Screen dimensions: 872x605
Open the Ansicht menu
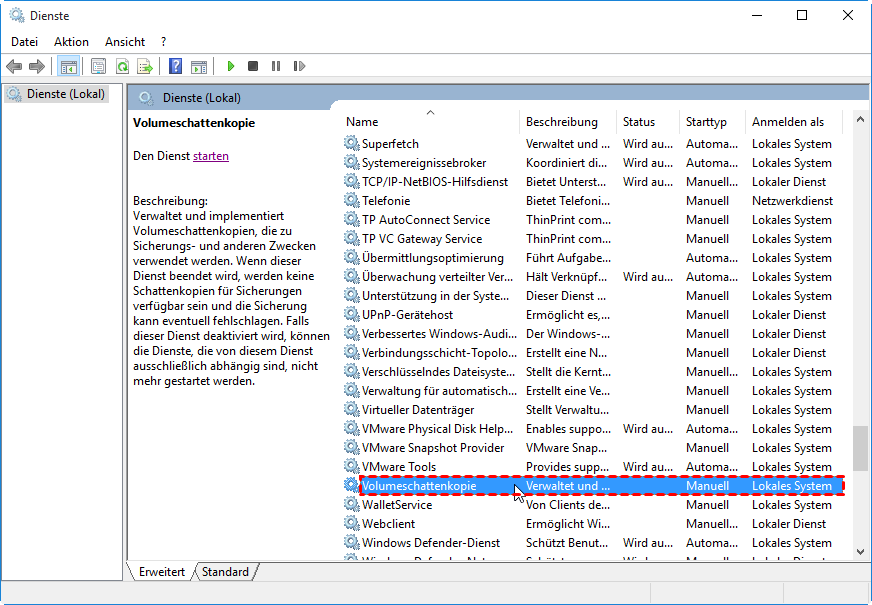point(125,42)
